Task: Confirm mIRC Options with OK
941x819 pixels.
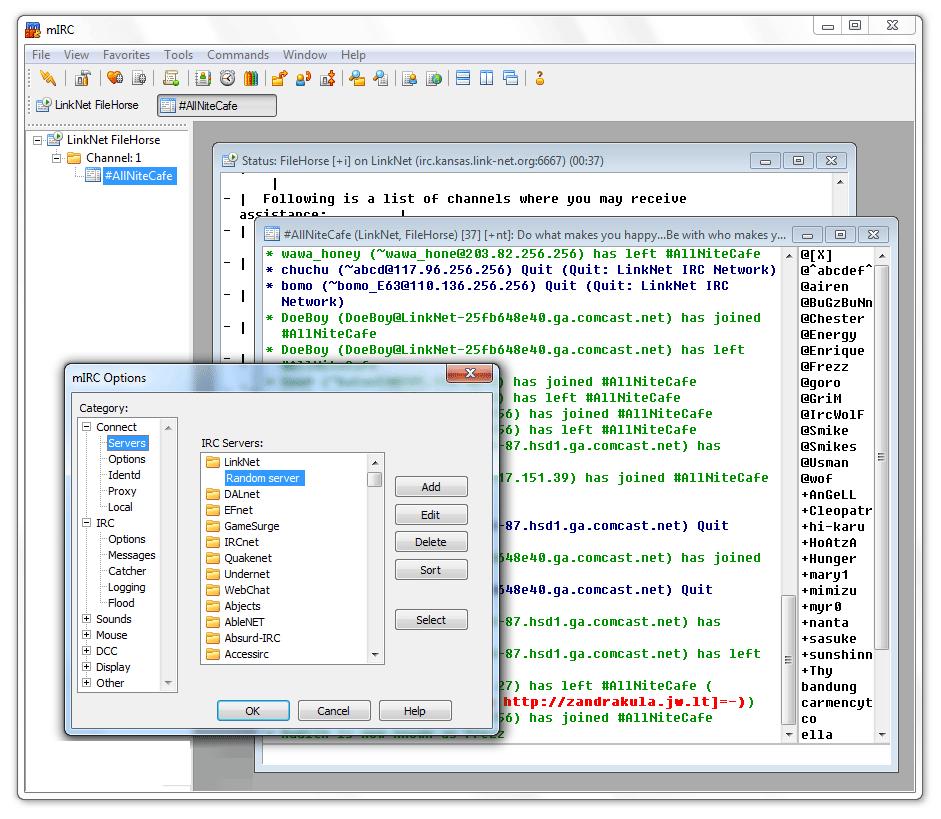Action: pos(253,711)
